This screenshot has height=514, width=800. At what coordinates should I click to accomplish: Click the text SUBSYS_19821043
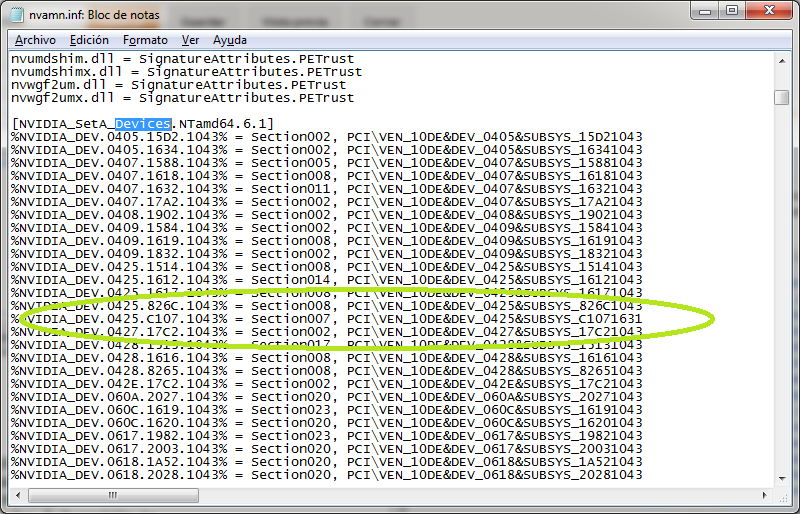point(583,436)
